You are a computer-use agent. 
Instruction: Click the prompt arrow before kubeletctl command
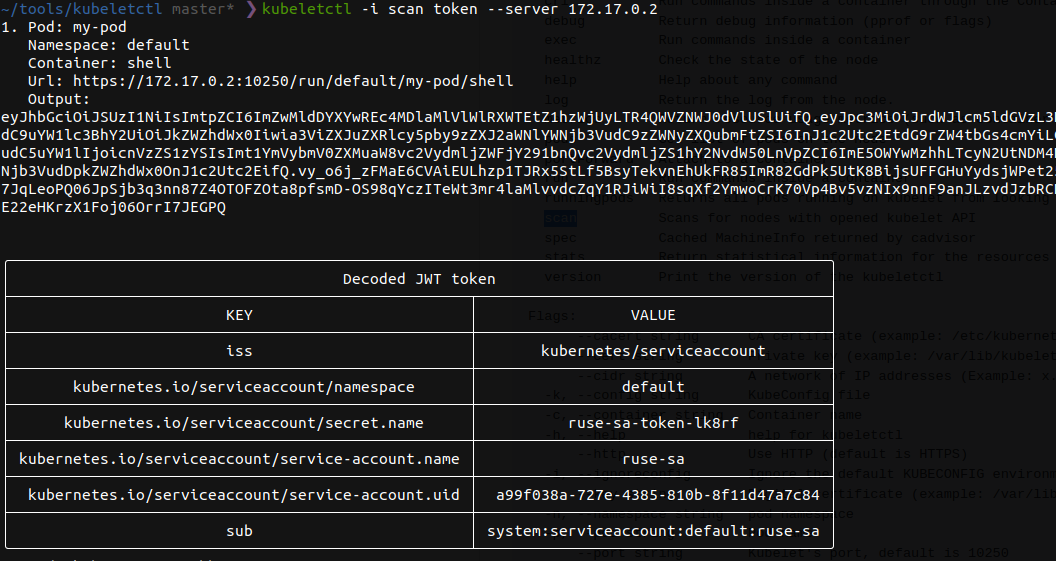tap(251, 9)
